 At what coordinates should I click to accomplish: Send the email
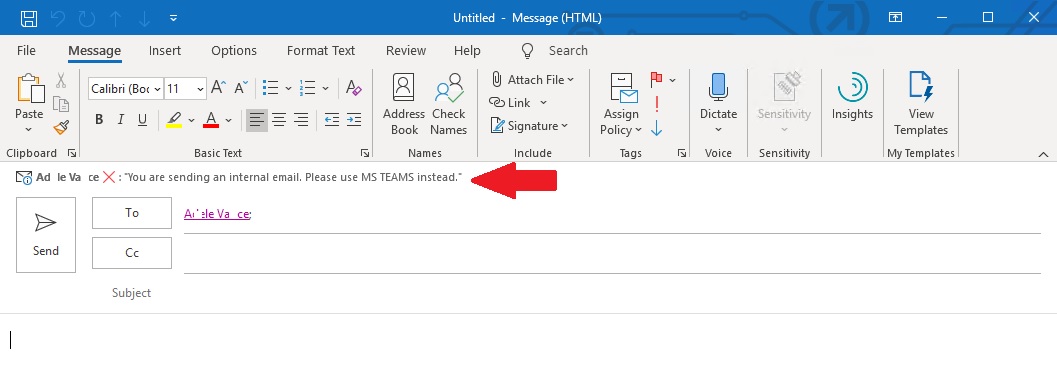[46, 235]
